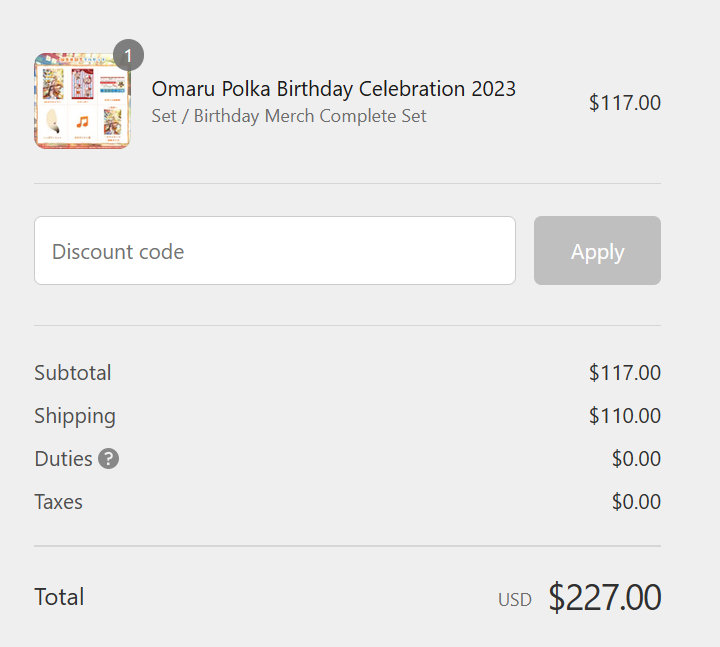
Task: Click the Duties amount $0.00
Action: point(636,459)
